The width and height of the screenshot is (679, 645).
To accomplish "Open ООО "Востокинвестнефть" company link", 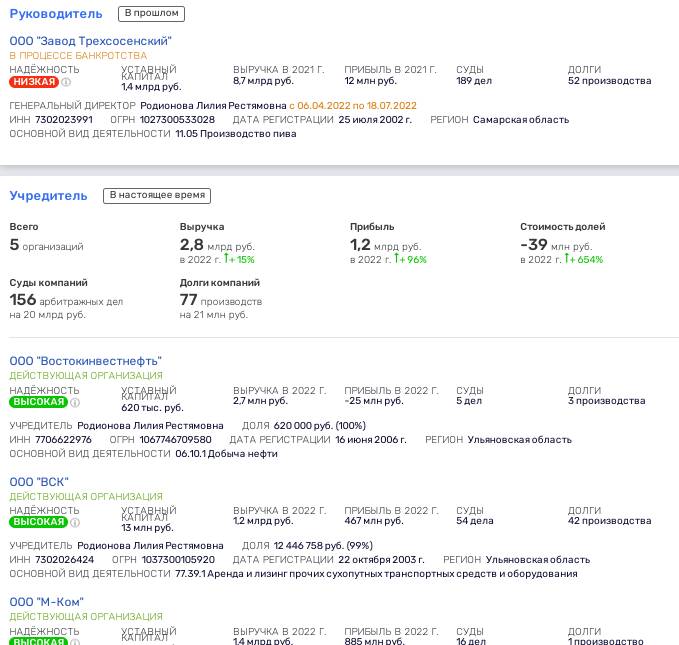I will click(85, 361).
